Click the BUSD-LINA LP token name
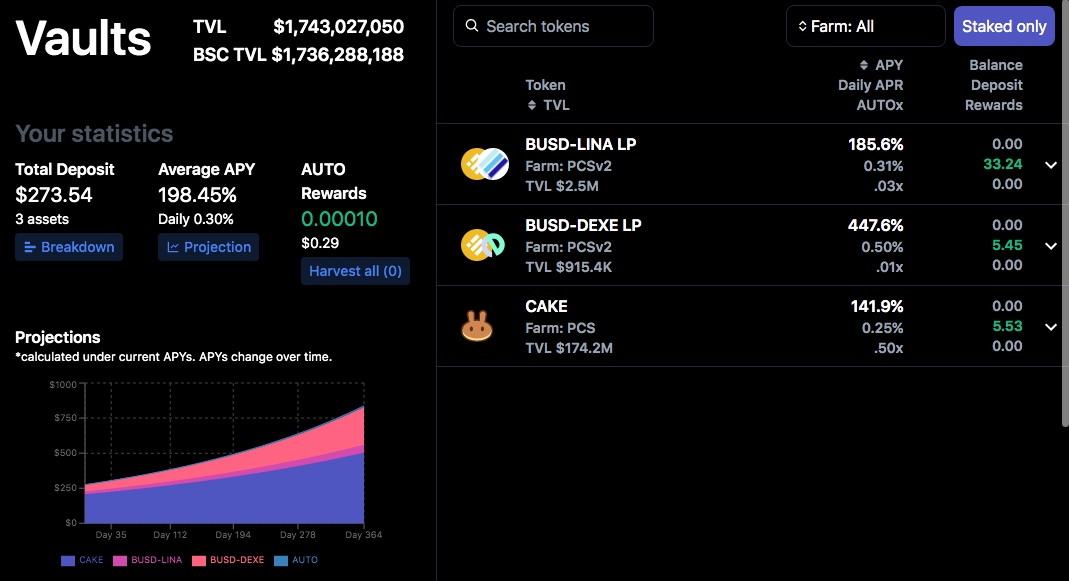The width and height of the screenshot is (1069, 581). [580, 145]
